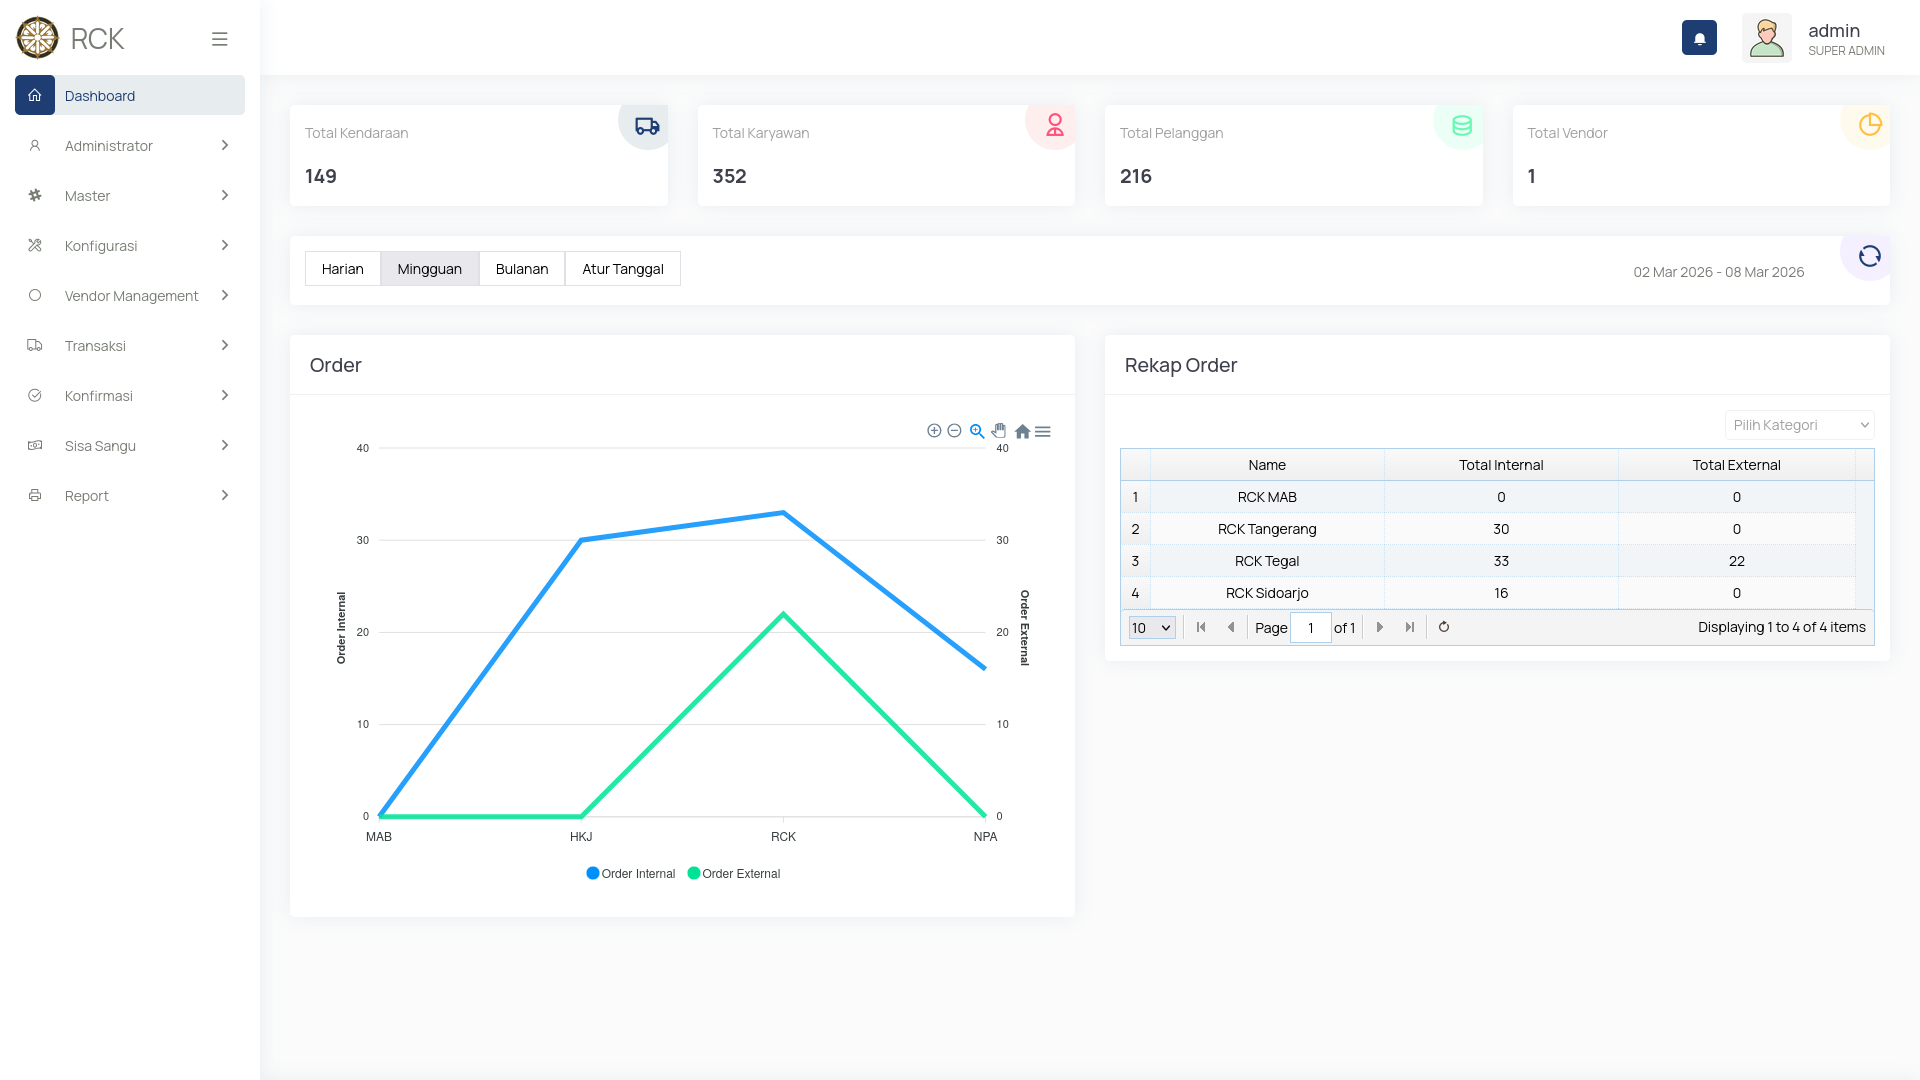Click the notification bell icon in the header
1920x1080 pixels.
(1699, 37)
